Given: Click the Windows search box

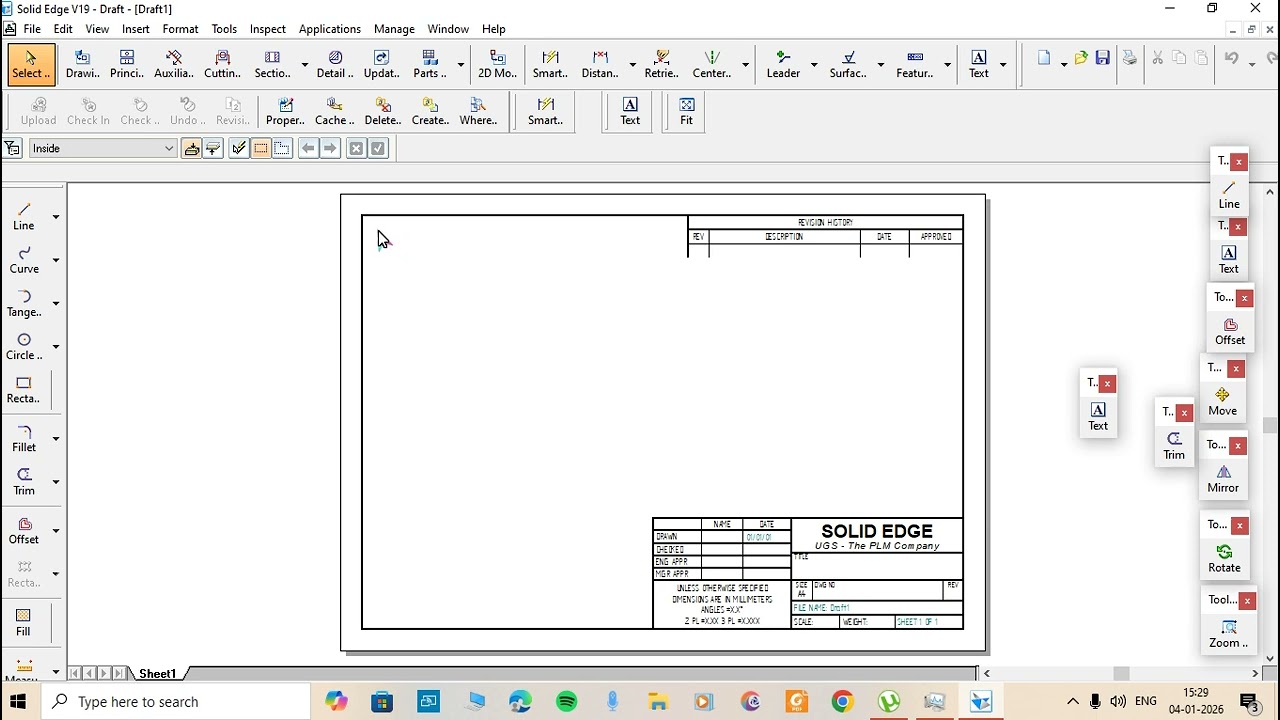Looking at the screenshot, I should tap(178, 702).
